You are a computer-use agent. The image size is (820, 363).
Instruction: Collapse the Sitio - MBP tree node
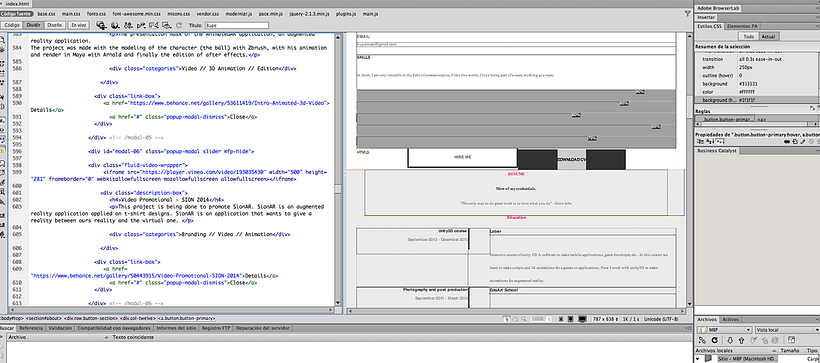[x=698, y=358]
